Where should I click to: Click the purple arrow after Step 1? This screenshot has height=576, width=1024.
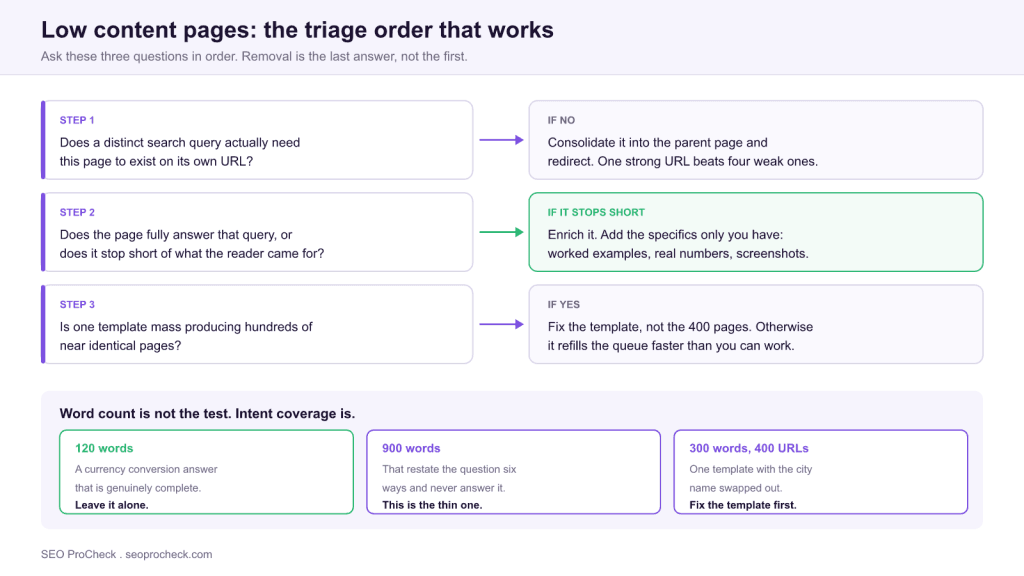coord(501,140)
